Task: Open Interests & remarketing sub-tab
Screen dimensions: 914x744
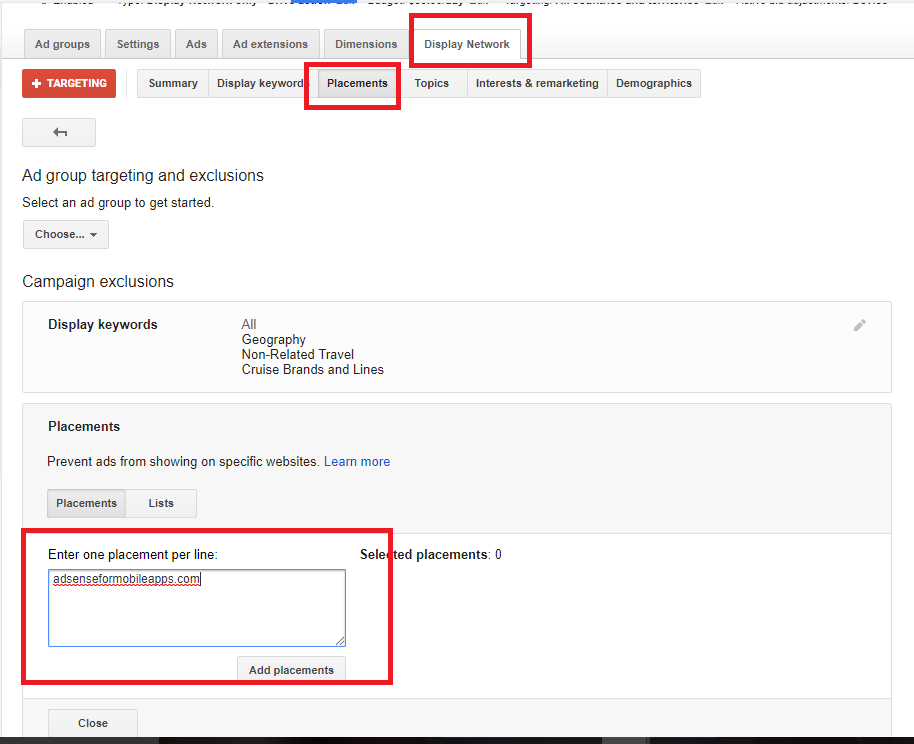Action: 537,83
